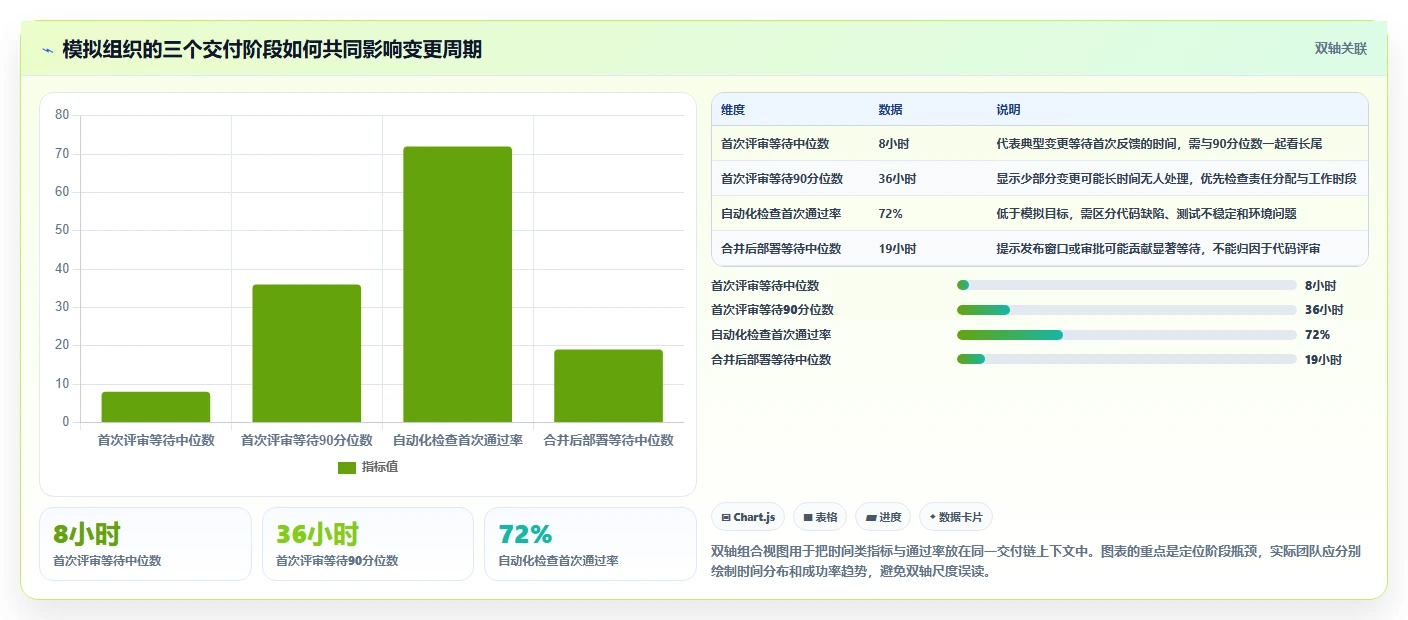Click the 数据 column header
1408x620 pixels.
pos(891,110)
